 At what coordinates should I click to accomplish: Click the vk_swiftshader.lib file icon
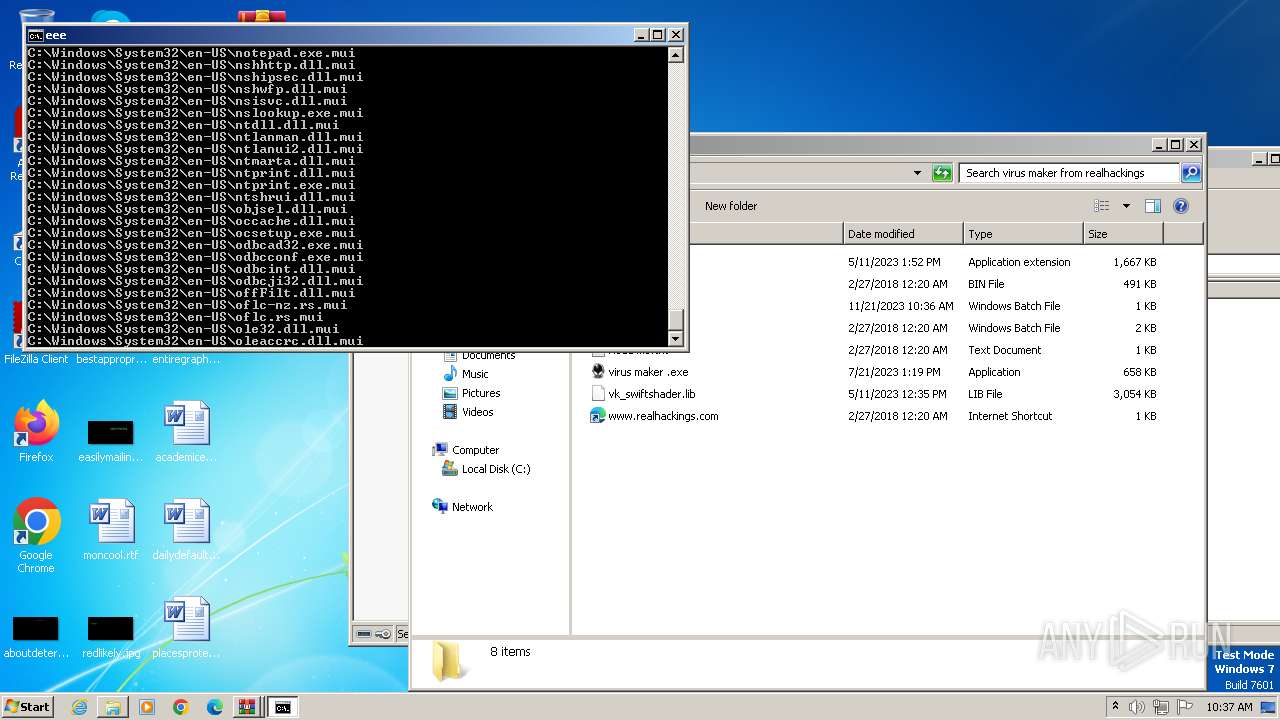[x=598, y=394]
